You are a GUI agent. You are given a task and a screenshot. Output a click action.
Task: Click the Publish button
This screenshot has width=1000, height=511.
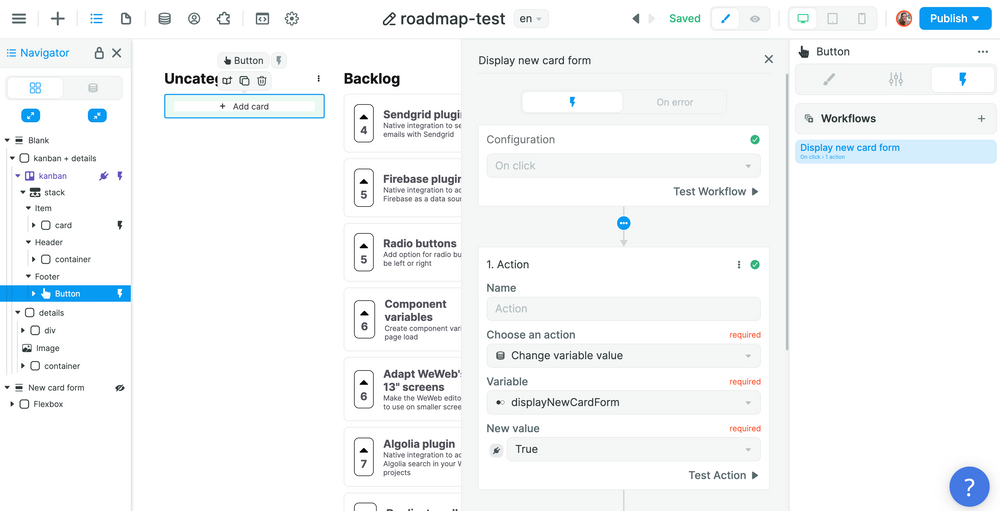tap(954, 19)
